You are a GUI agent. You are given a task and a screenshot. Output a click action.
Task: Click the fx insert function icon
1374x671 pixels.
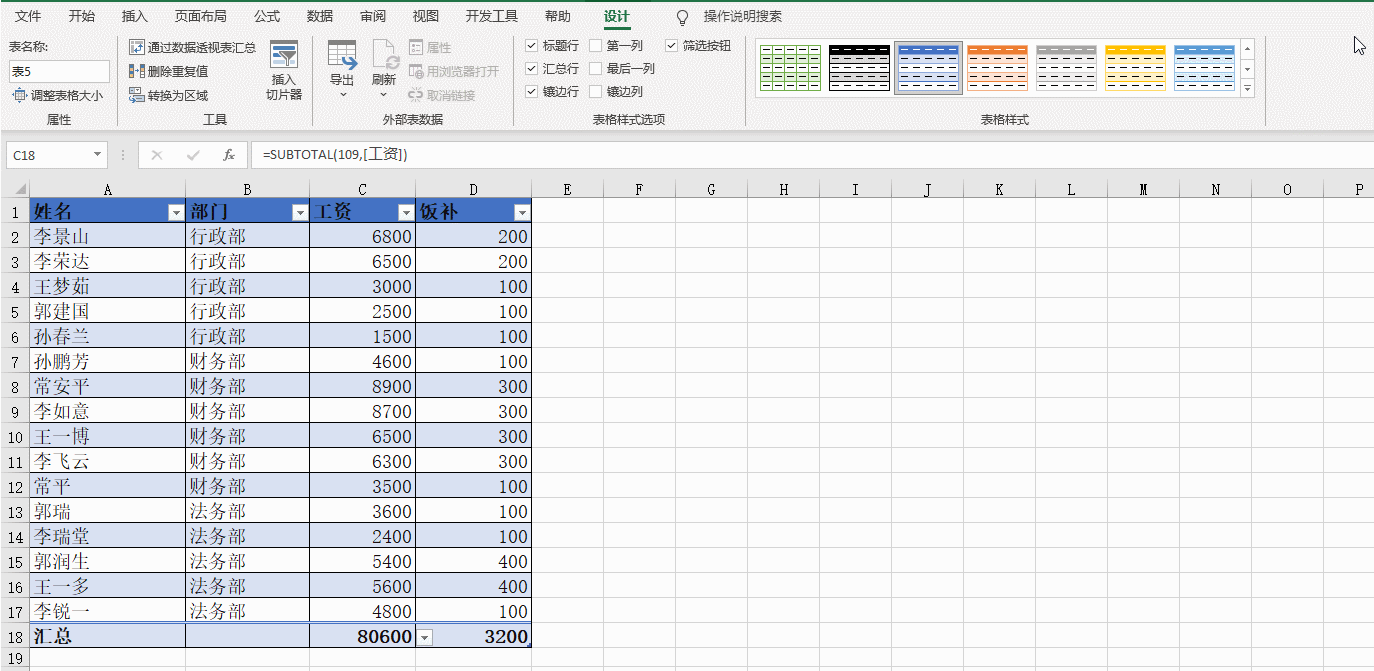pyautogui.click(x=229, y=155)
